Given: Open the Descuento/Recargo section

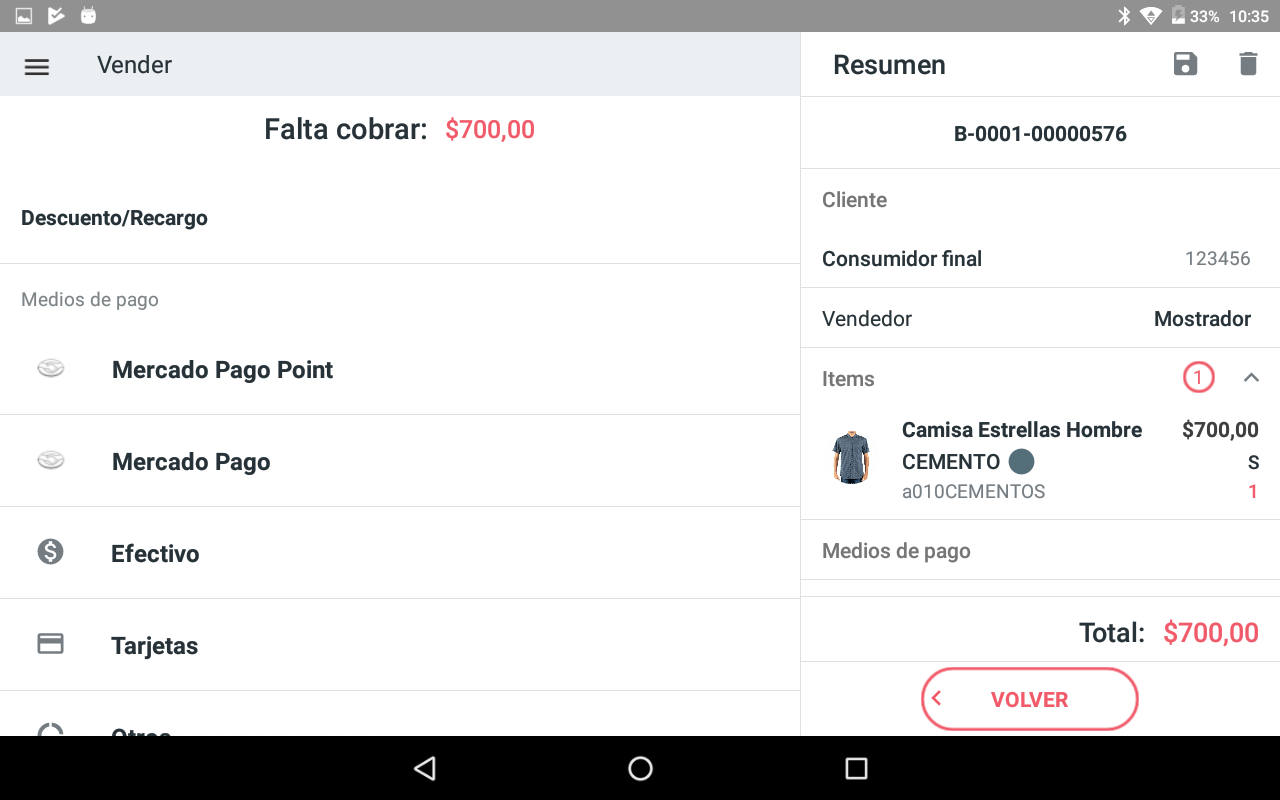Looking at the screenshot, I should (x=400, y=218).
